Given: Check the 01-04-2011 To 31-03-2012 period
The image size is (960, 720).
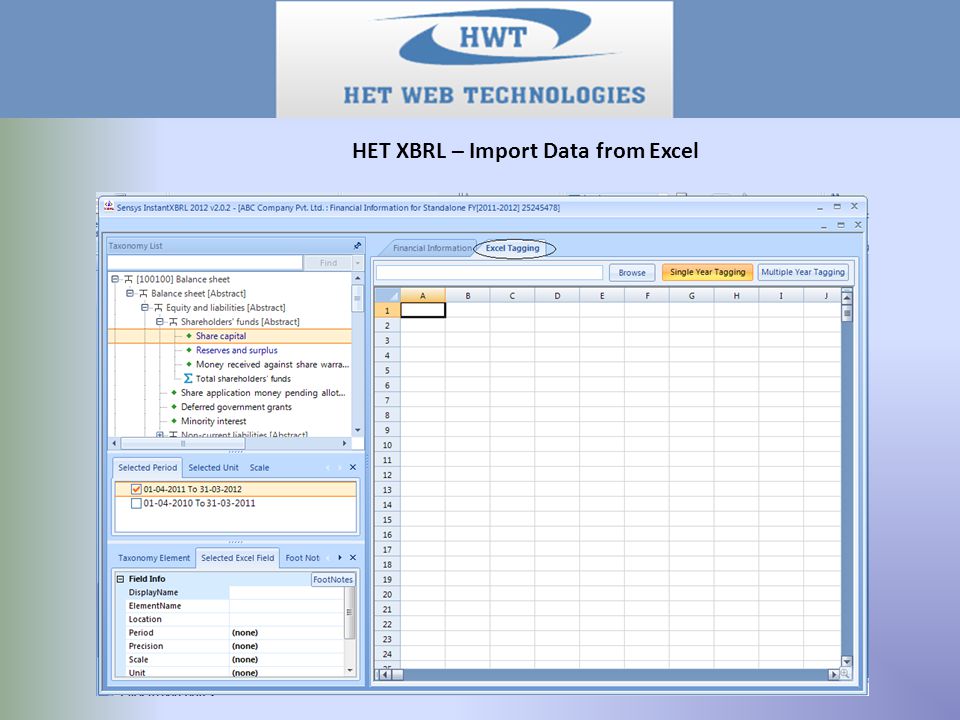Looking at the screenshot, I should coord(137,489).
